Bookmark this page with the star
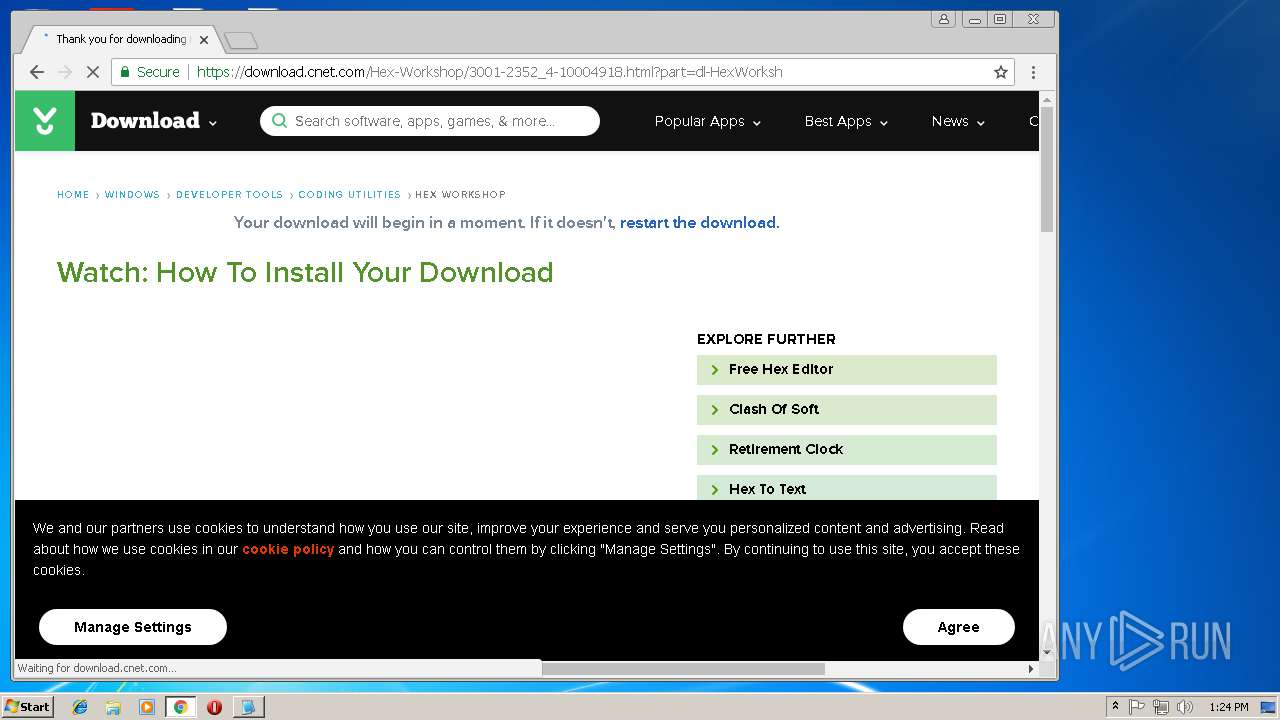The width and height of the screenshot is (1280, 720). [1000, 72]
